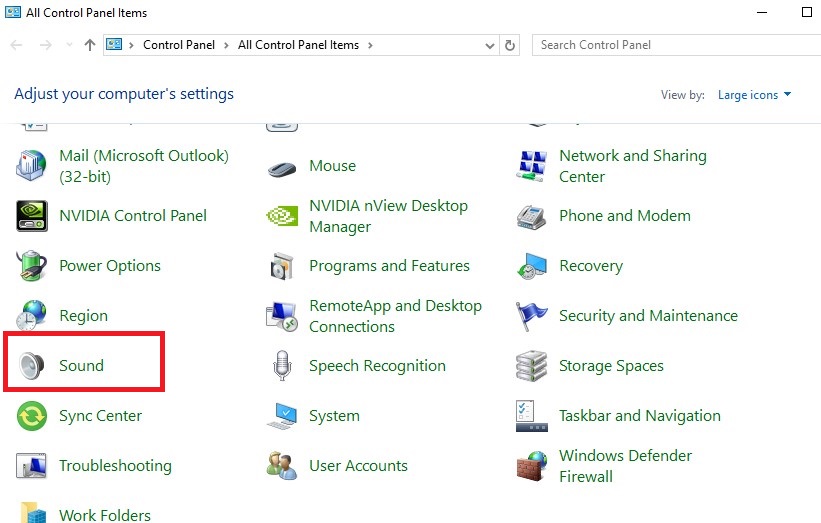This screenshot has width=821, height=523.
Task: Open the 'Storage Spaces' link
Action: pos(611,366)
